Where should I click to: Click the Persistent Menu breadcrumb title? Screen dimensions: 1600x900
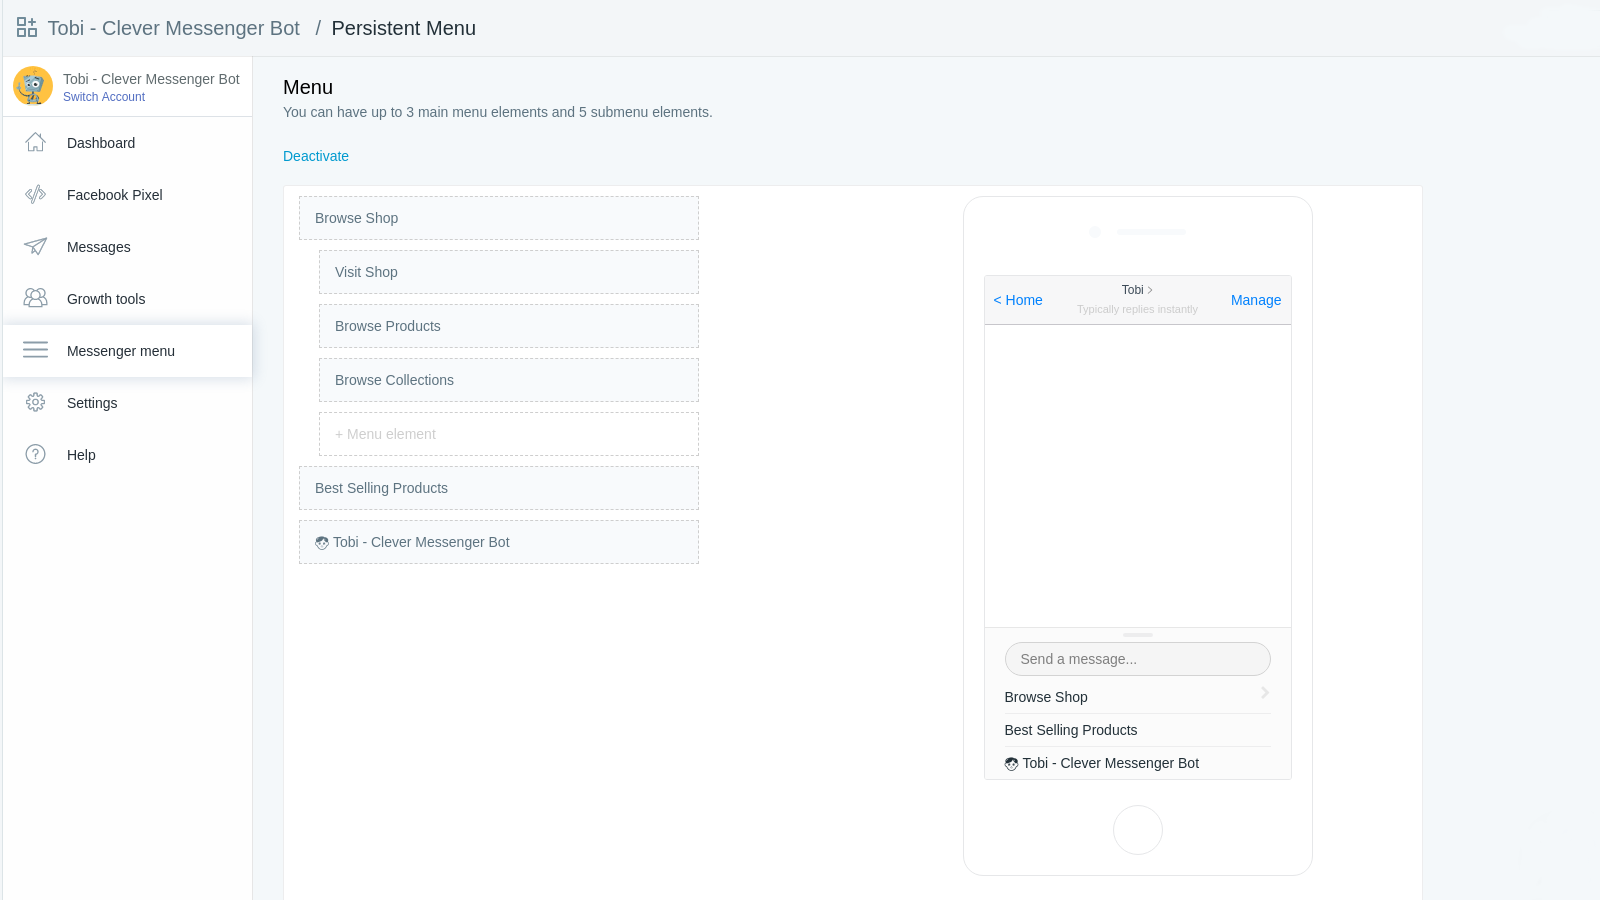pyautogui.click(x=404, y=28)
